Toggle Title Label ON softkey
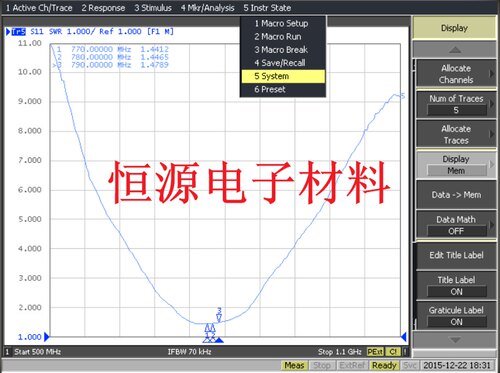Screen dimensions: 500x373 455,286
